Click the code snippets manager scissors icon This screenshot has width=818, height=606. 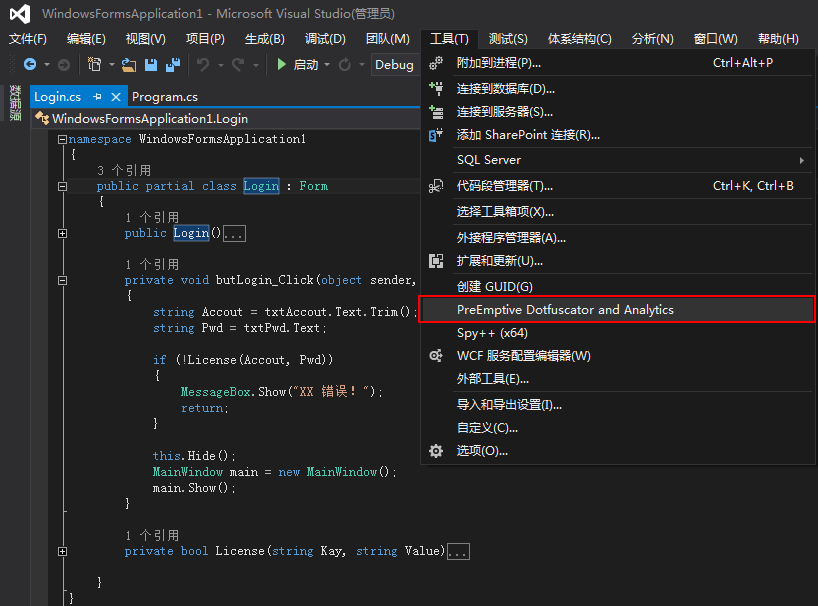coord(436,186)
